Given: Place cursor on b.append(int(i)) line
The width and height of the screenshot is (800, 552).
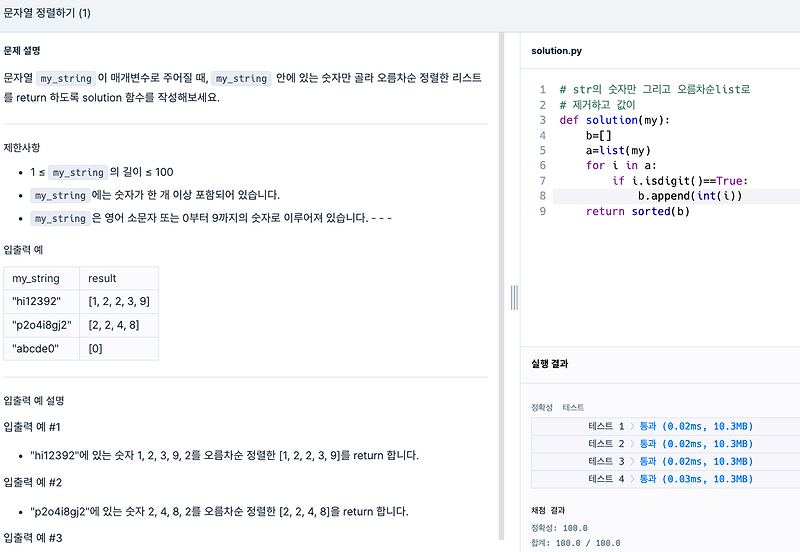Looking at the screenshot, I should point(690,196).
